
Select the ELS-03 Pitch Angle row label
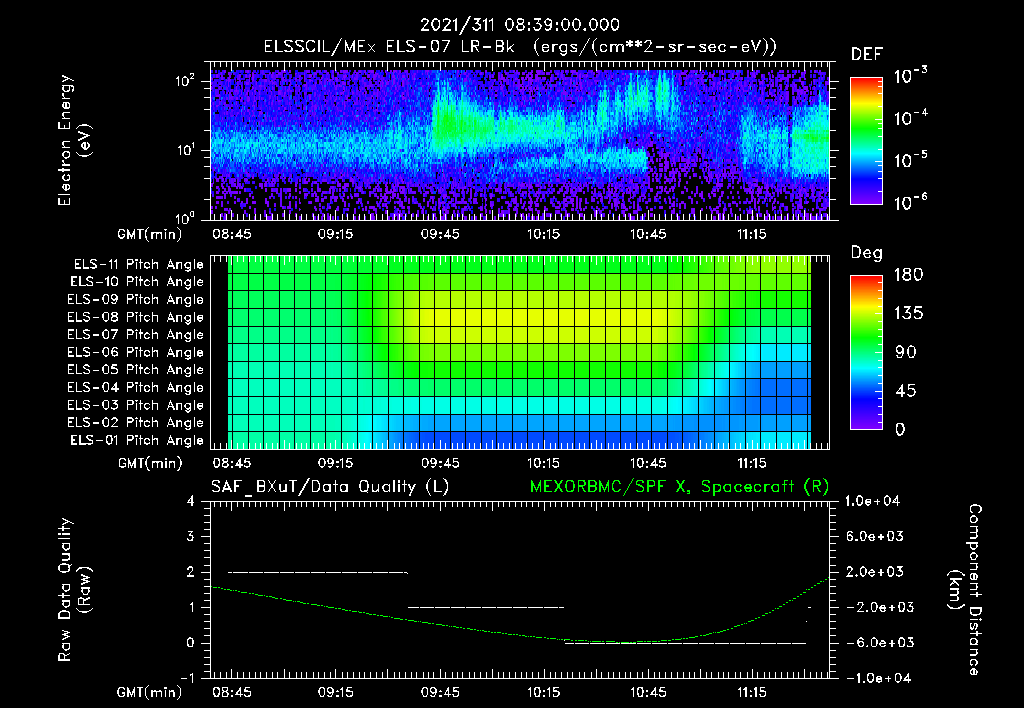coord(136,405)
